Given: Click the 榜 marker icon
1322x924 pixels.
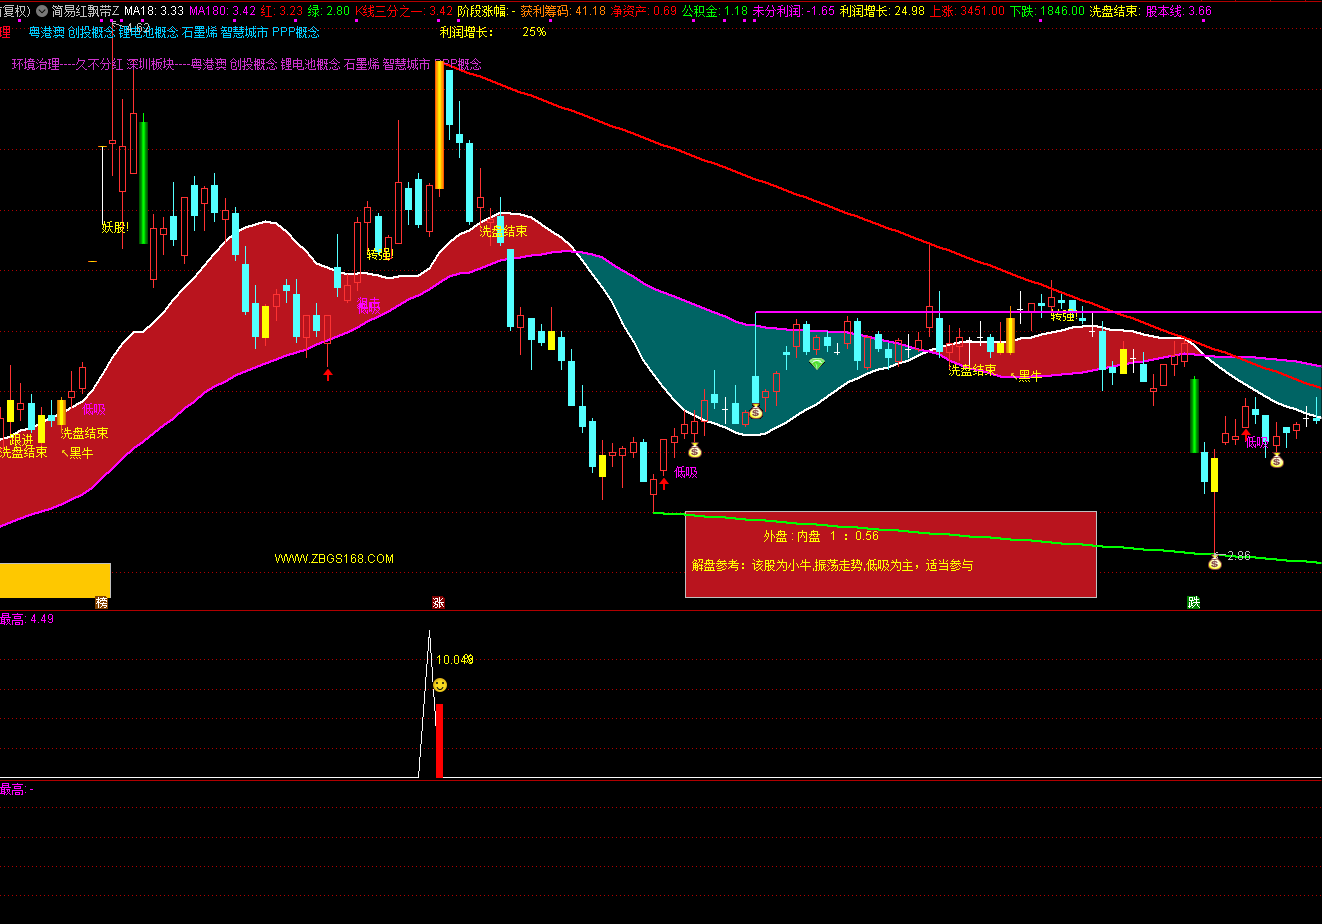Looking at the screenshot, I should [x=101, y=602].
